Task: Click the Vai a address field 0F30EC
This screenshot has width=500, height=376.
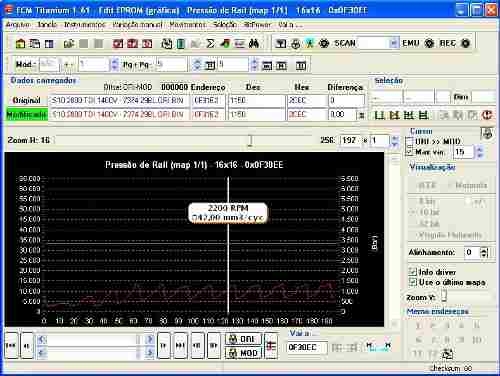Action: pos(307,347)
